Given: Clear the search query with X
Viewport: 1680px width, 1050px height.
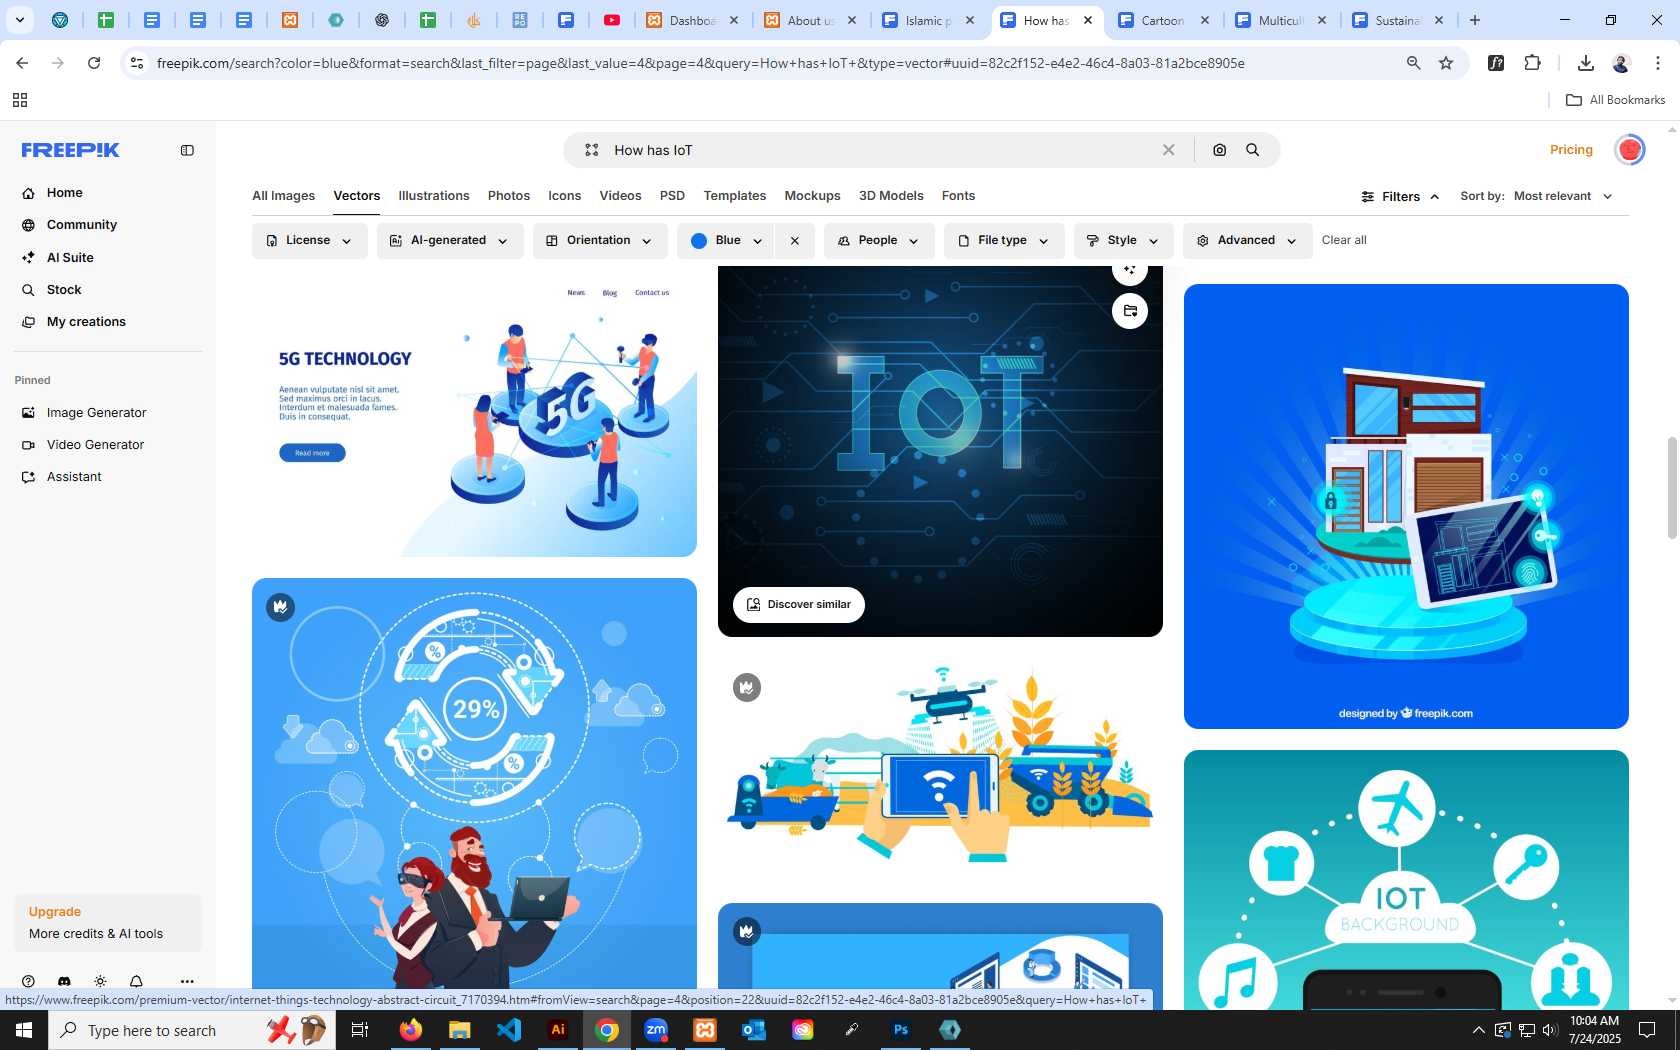Looking at the screenshot, I should coord(1168,150).
